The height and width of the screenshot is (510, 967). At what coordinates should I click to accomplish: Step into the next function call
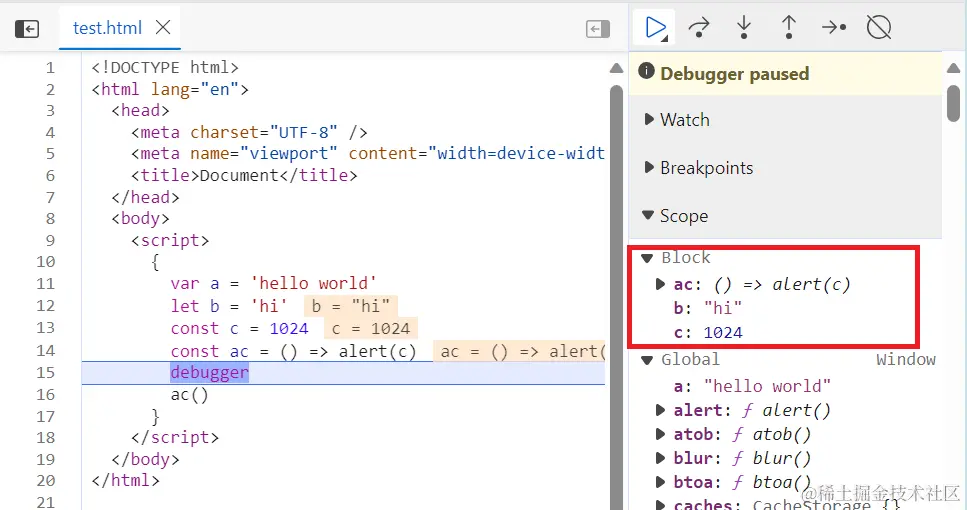pyautogui.click(x=744, y=28)
